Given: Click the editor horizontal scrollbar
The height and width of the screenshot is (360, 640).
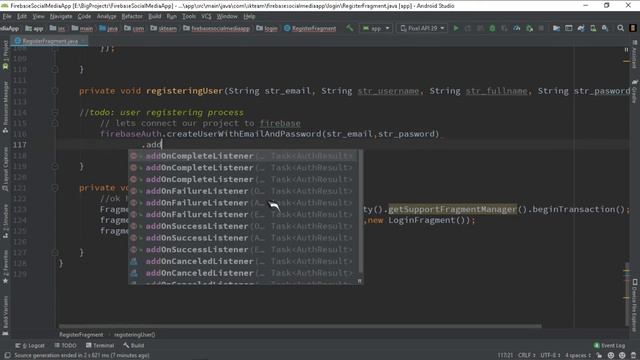Looking at the screenshot, I should point(300,326).
